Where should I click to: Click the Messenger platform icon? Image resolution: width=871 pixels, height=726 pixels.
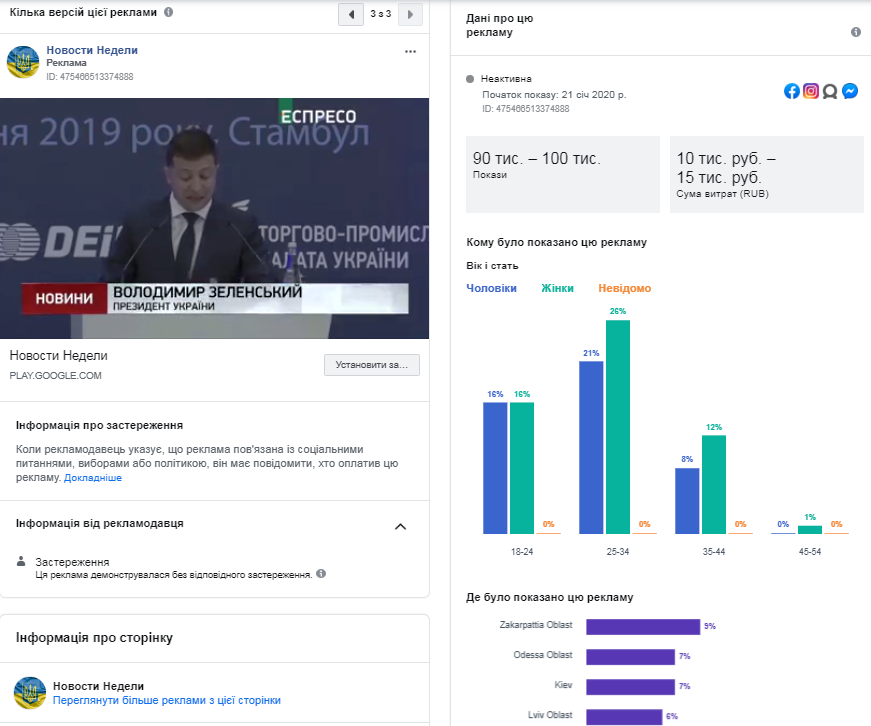pyautogui.click(x=849, y=91)
